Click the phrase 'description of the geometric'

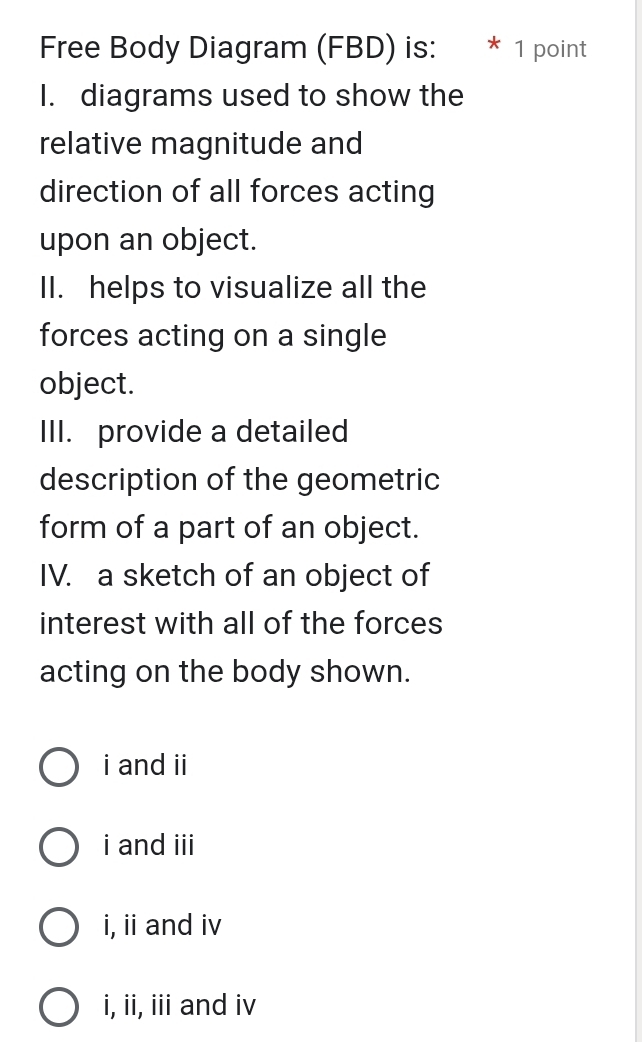point(239,480)
